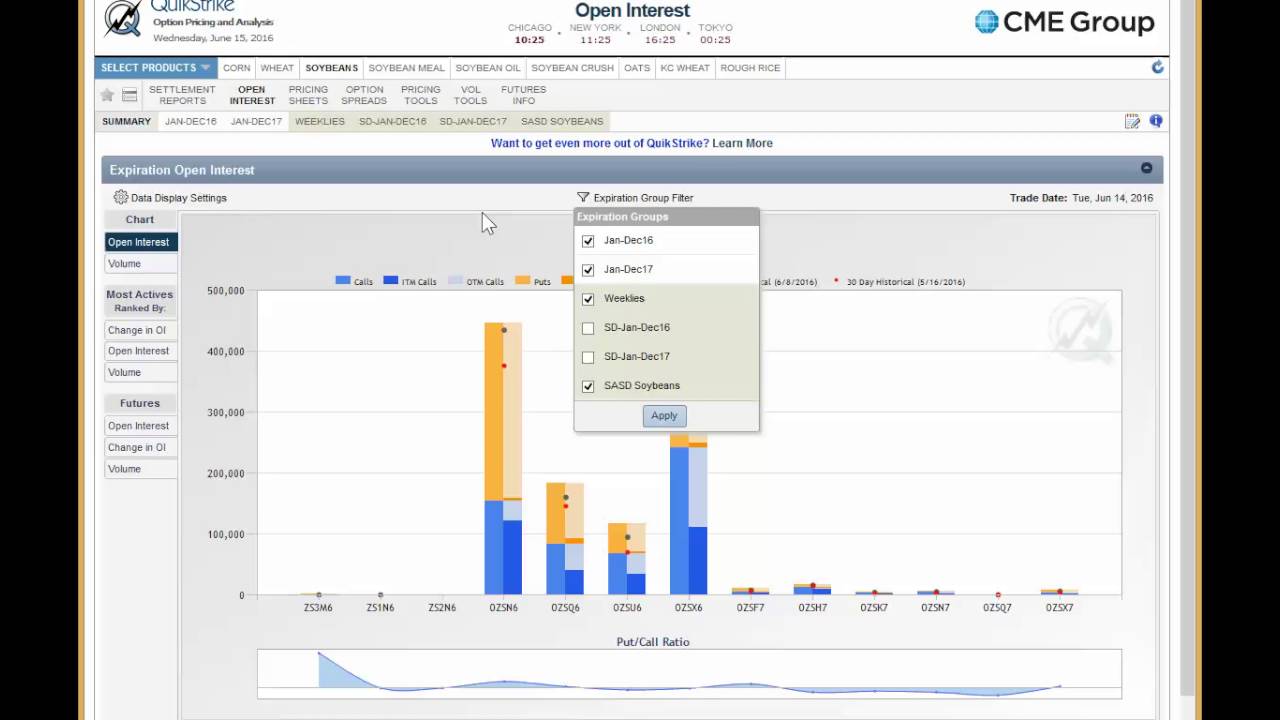Viewport: 1280px width, 720px height.
Task: Open Pricing Tools menu
Action: [x=420, y=95]
